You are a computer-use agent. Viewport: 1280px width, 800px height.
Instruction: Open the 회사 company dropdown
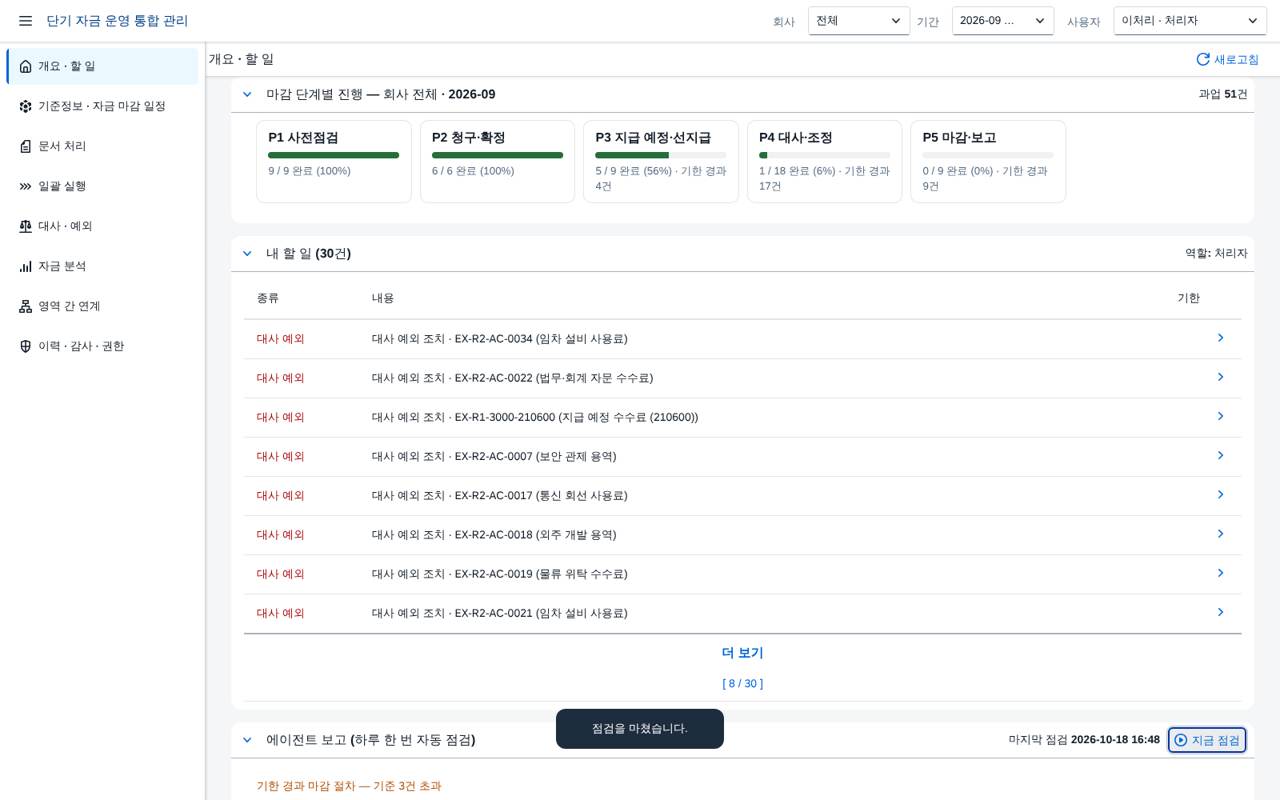(859, 21)
